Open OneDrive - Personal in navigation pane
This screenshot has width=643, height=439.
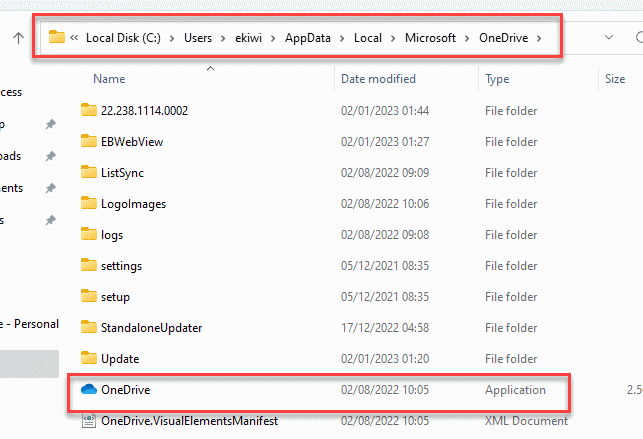[x=29, y=324]
